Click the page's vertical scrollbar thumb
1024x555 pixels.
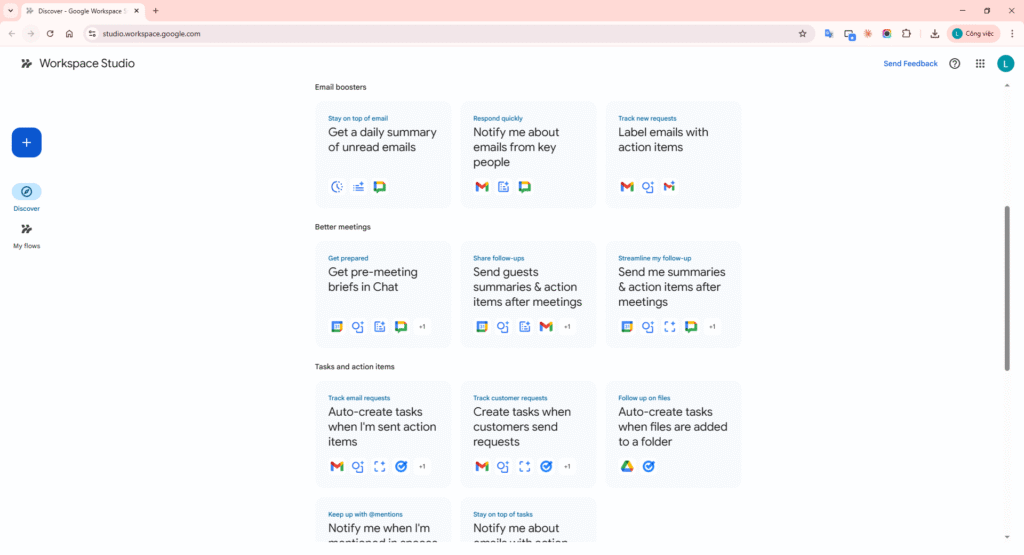point(1006,288)
